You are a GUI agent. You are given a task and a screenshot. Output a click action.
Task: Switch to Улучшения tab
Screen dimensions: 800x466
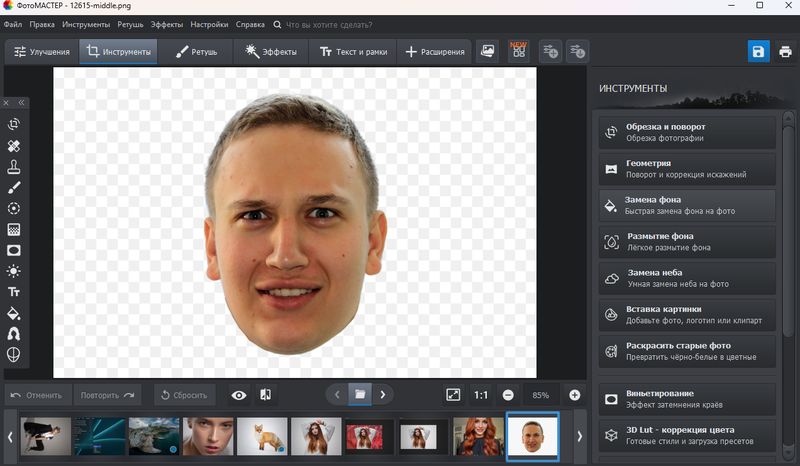click(42, 52)
